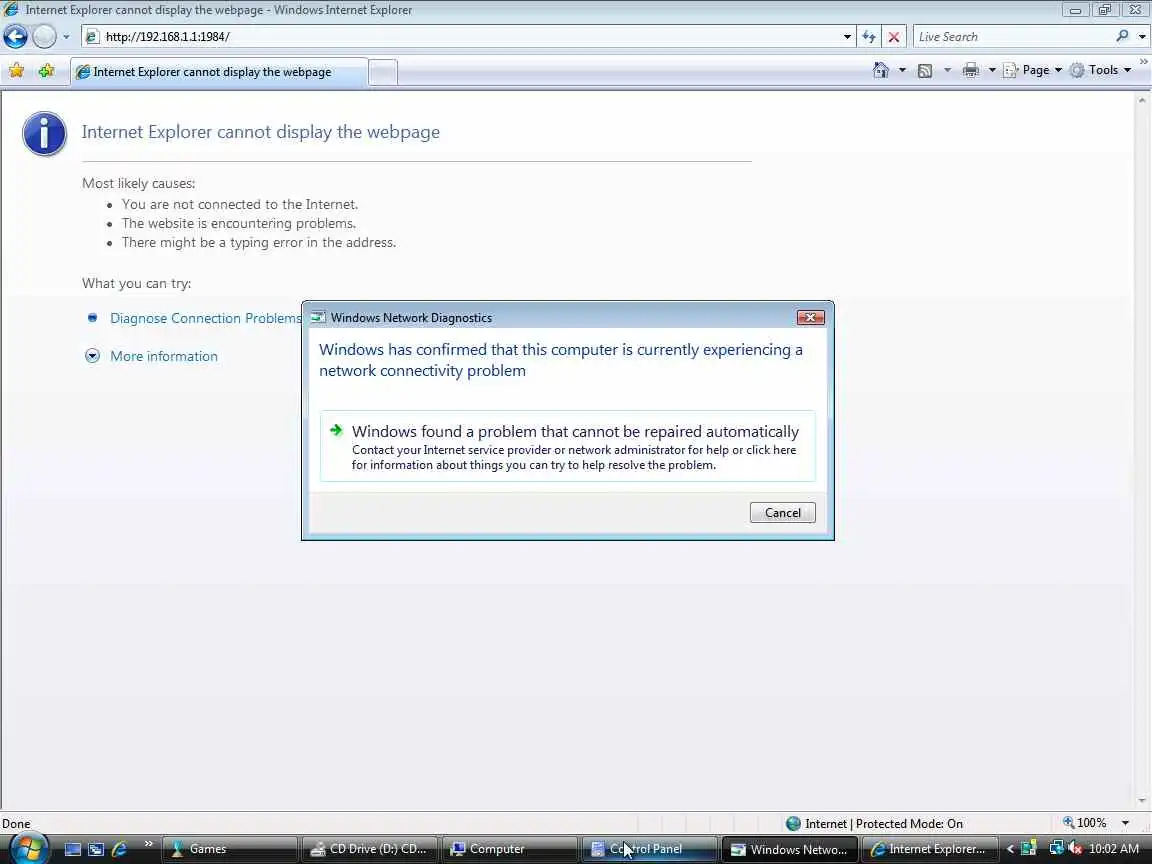
Task: Click Cancel in Windows Network Diagnostics
Action: pos(782,513)
